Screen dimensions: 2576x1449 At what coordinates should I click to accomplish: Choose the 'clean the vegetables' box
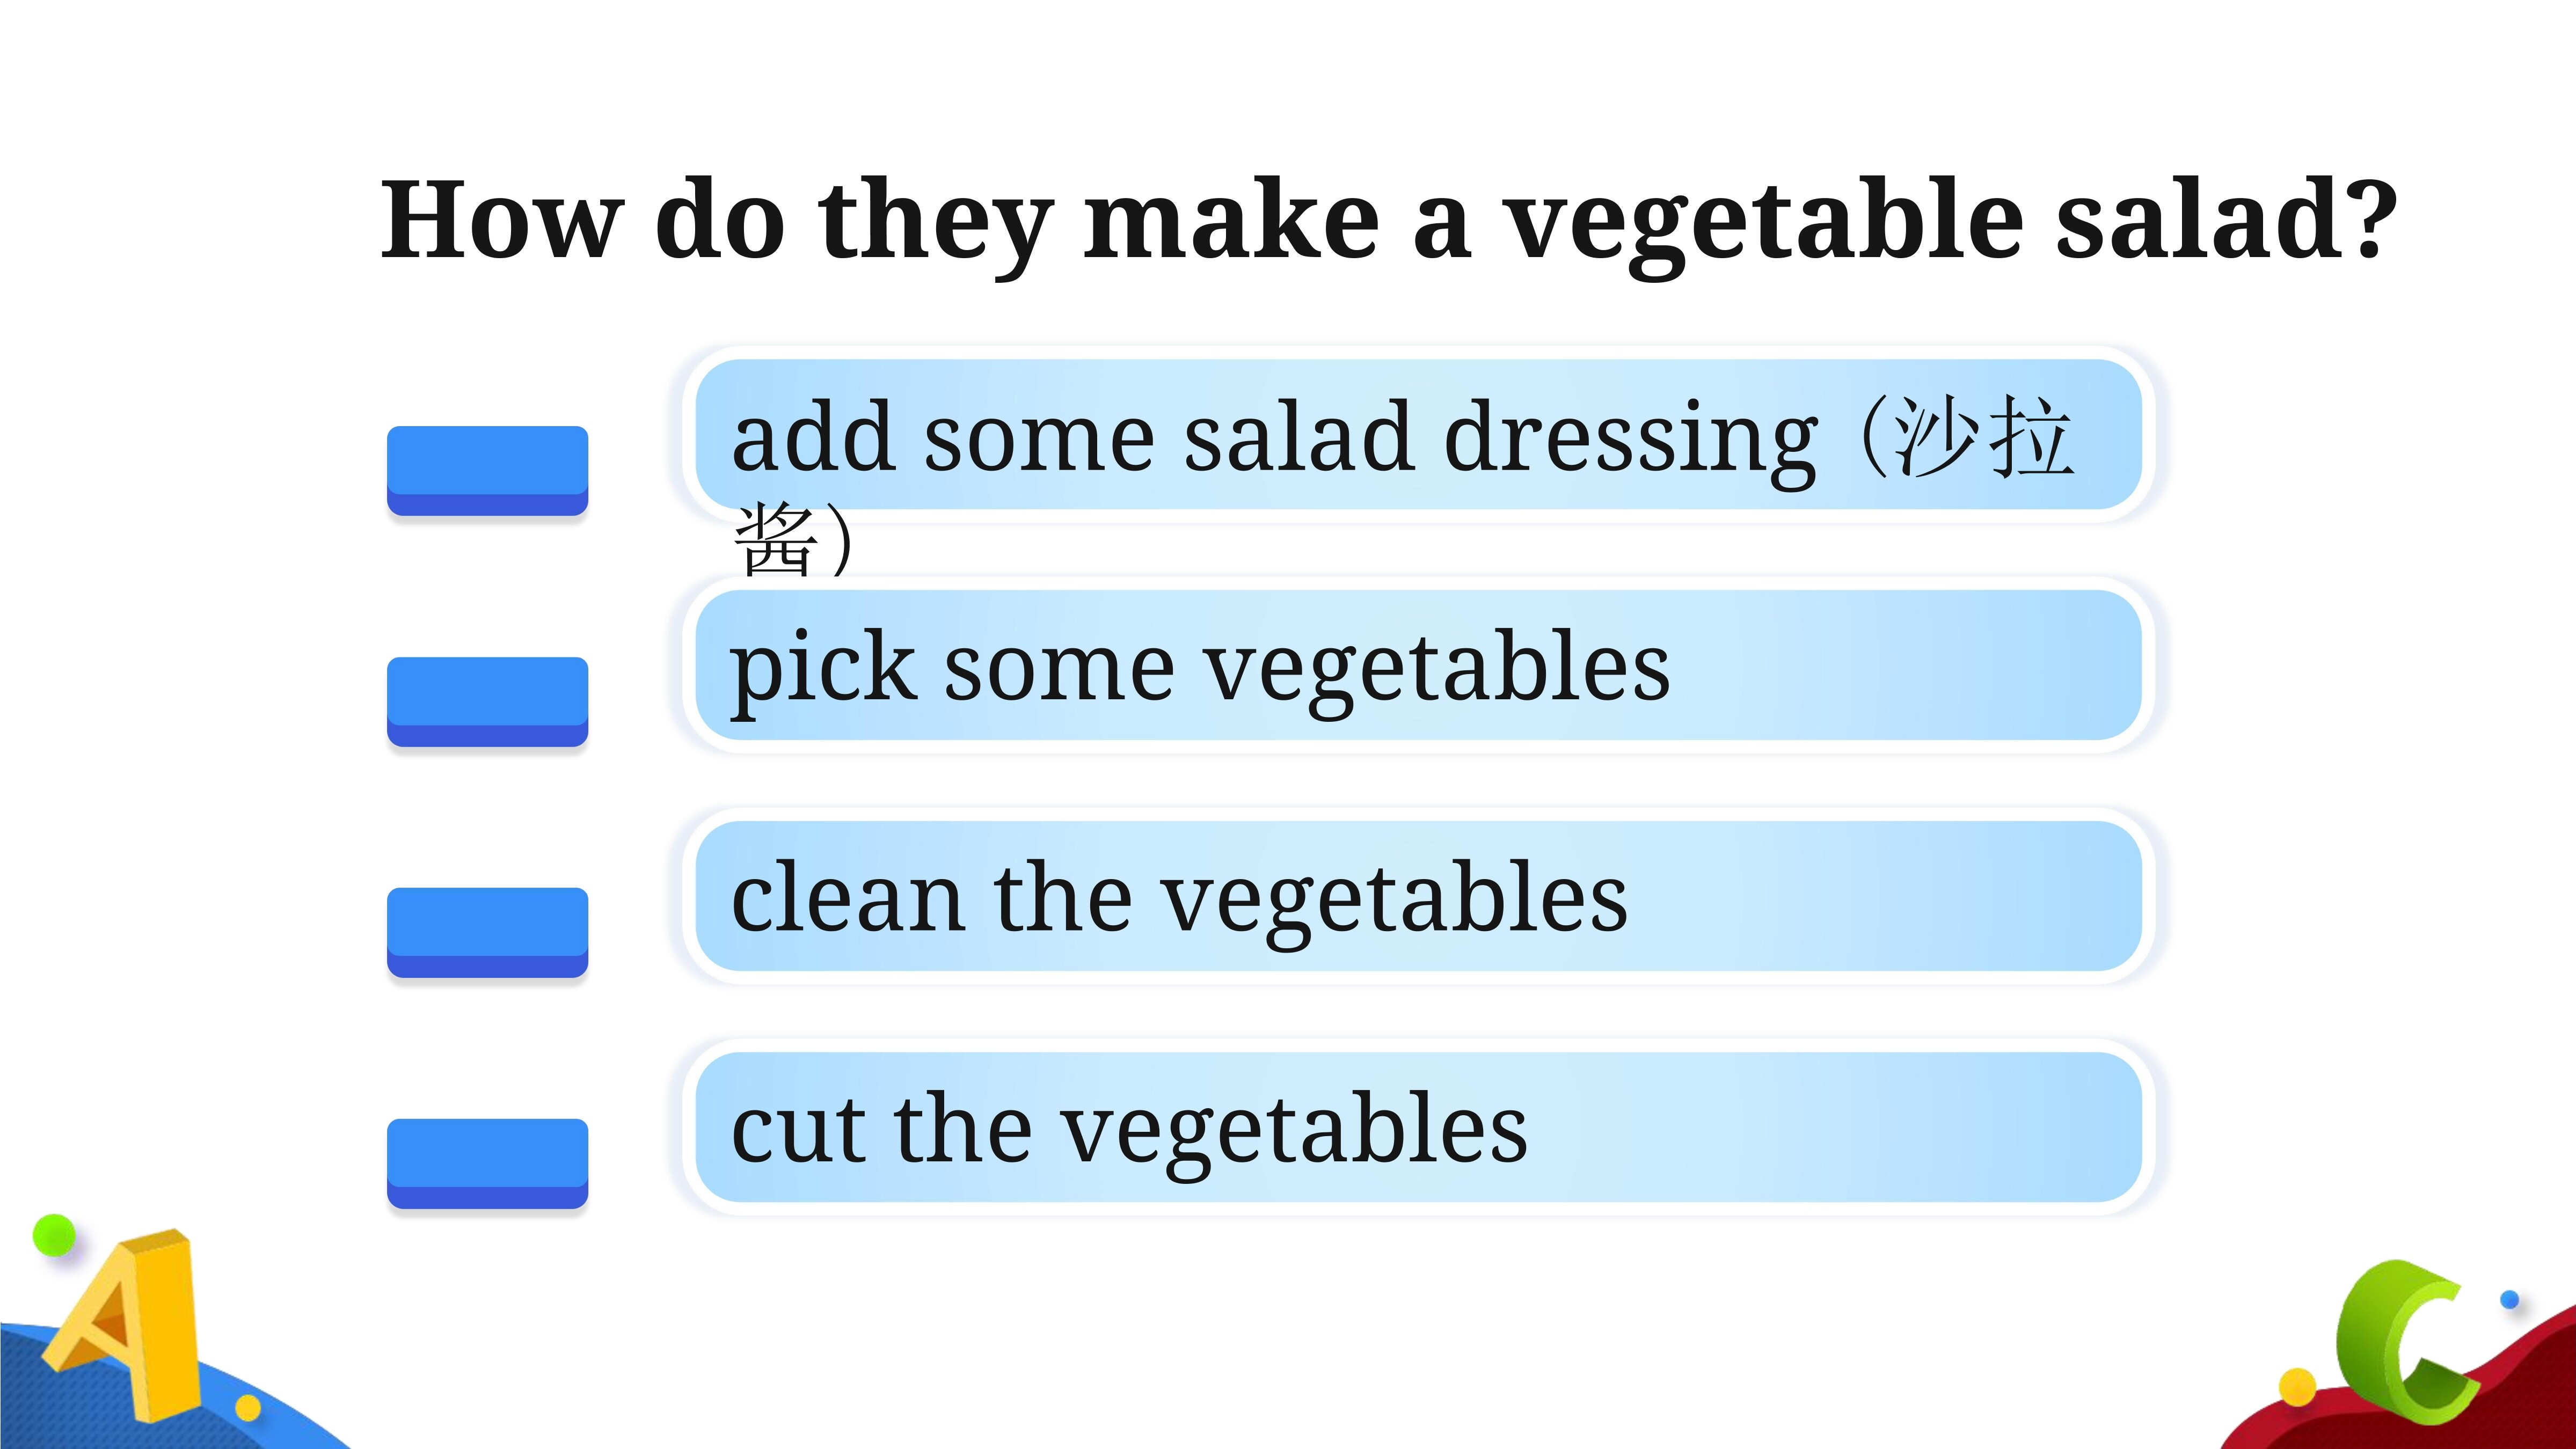(x=1418, y=896)
